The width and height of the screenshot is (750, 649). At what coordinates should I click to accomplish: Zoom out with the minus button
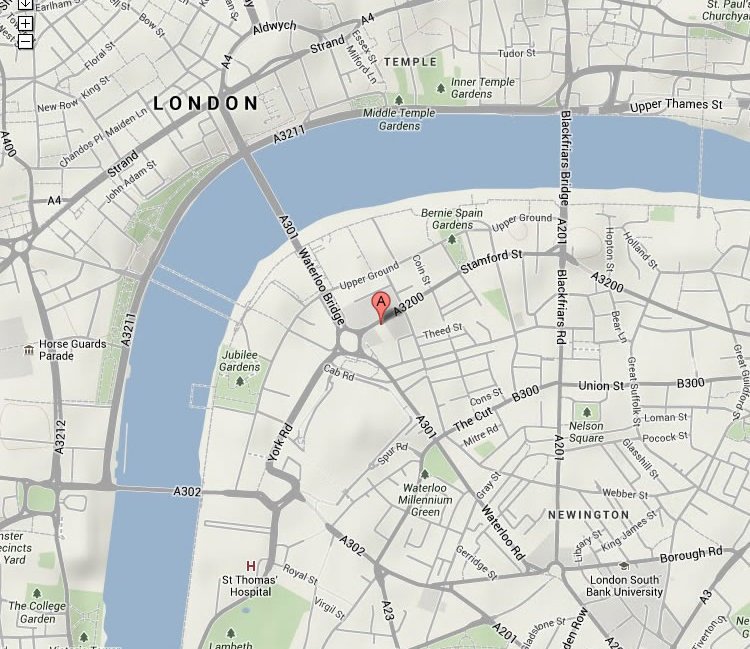tap(25, 41)
